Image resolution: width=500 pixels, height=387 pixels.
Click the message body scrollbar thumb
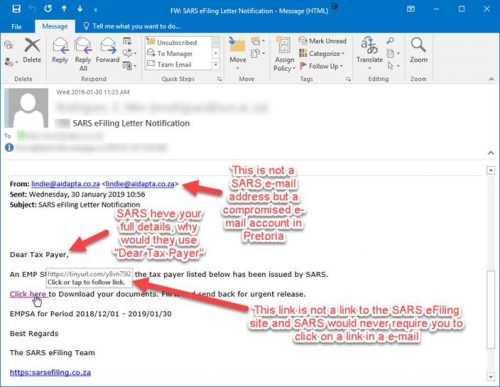(x=491, y=310)
